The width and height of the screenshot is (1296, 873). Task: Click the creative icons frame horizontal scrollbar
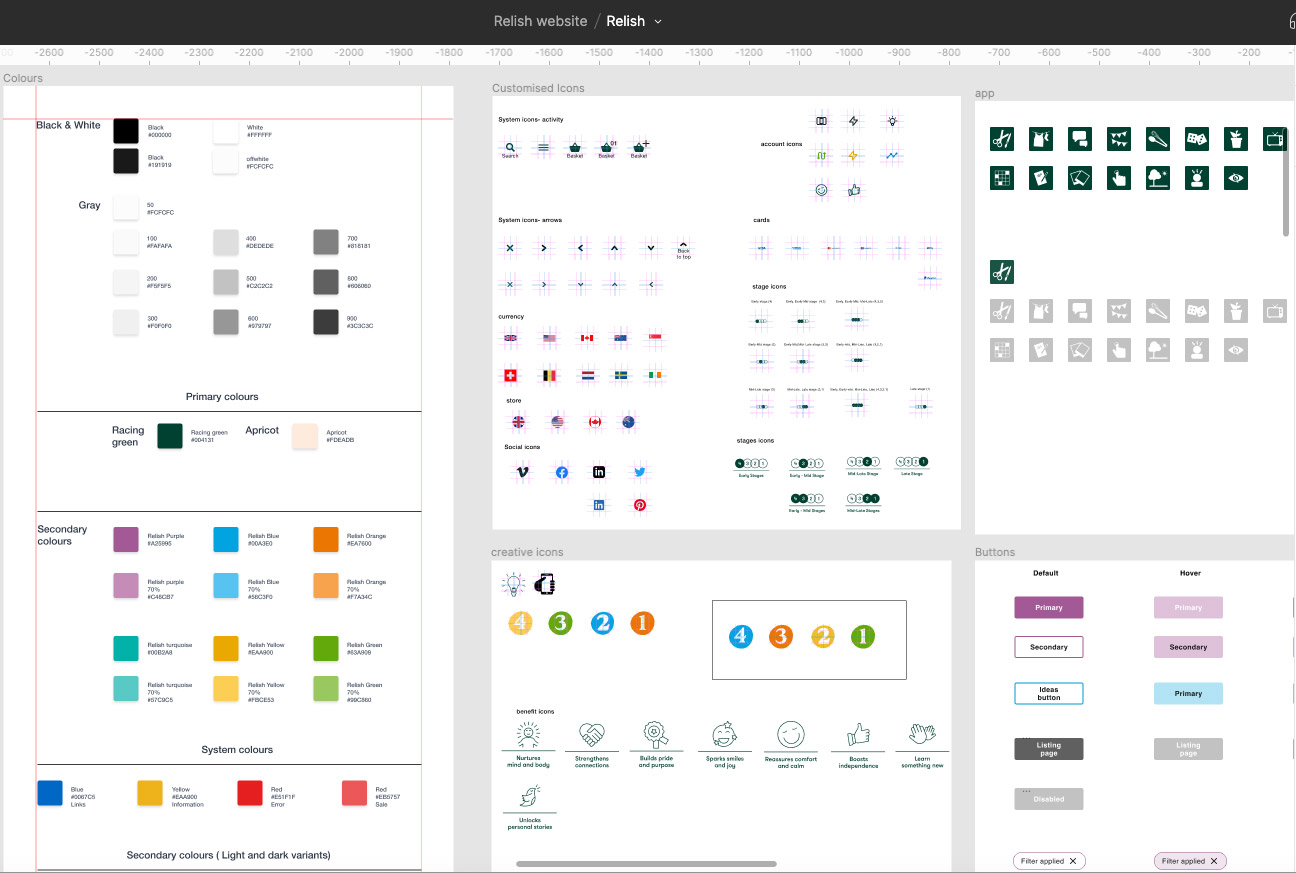click(x=646, y=864)
